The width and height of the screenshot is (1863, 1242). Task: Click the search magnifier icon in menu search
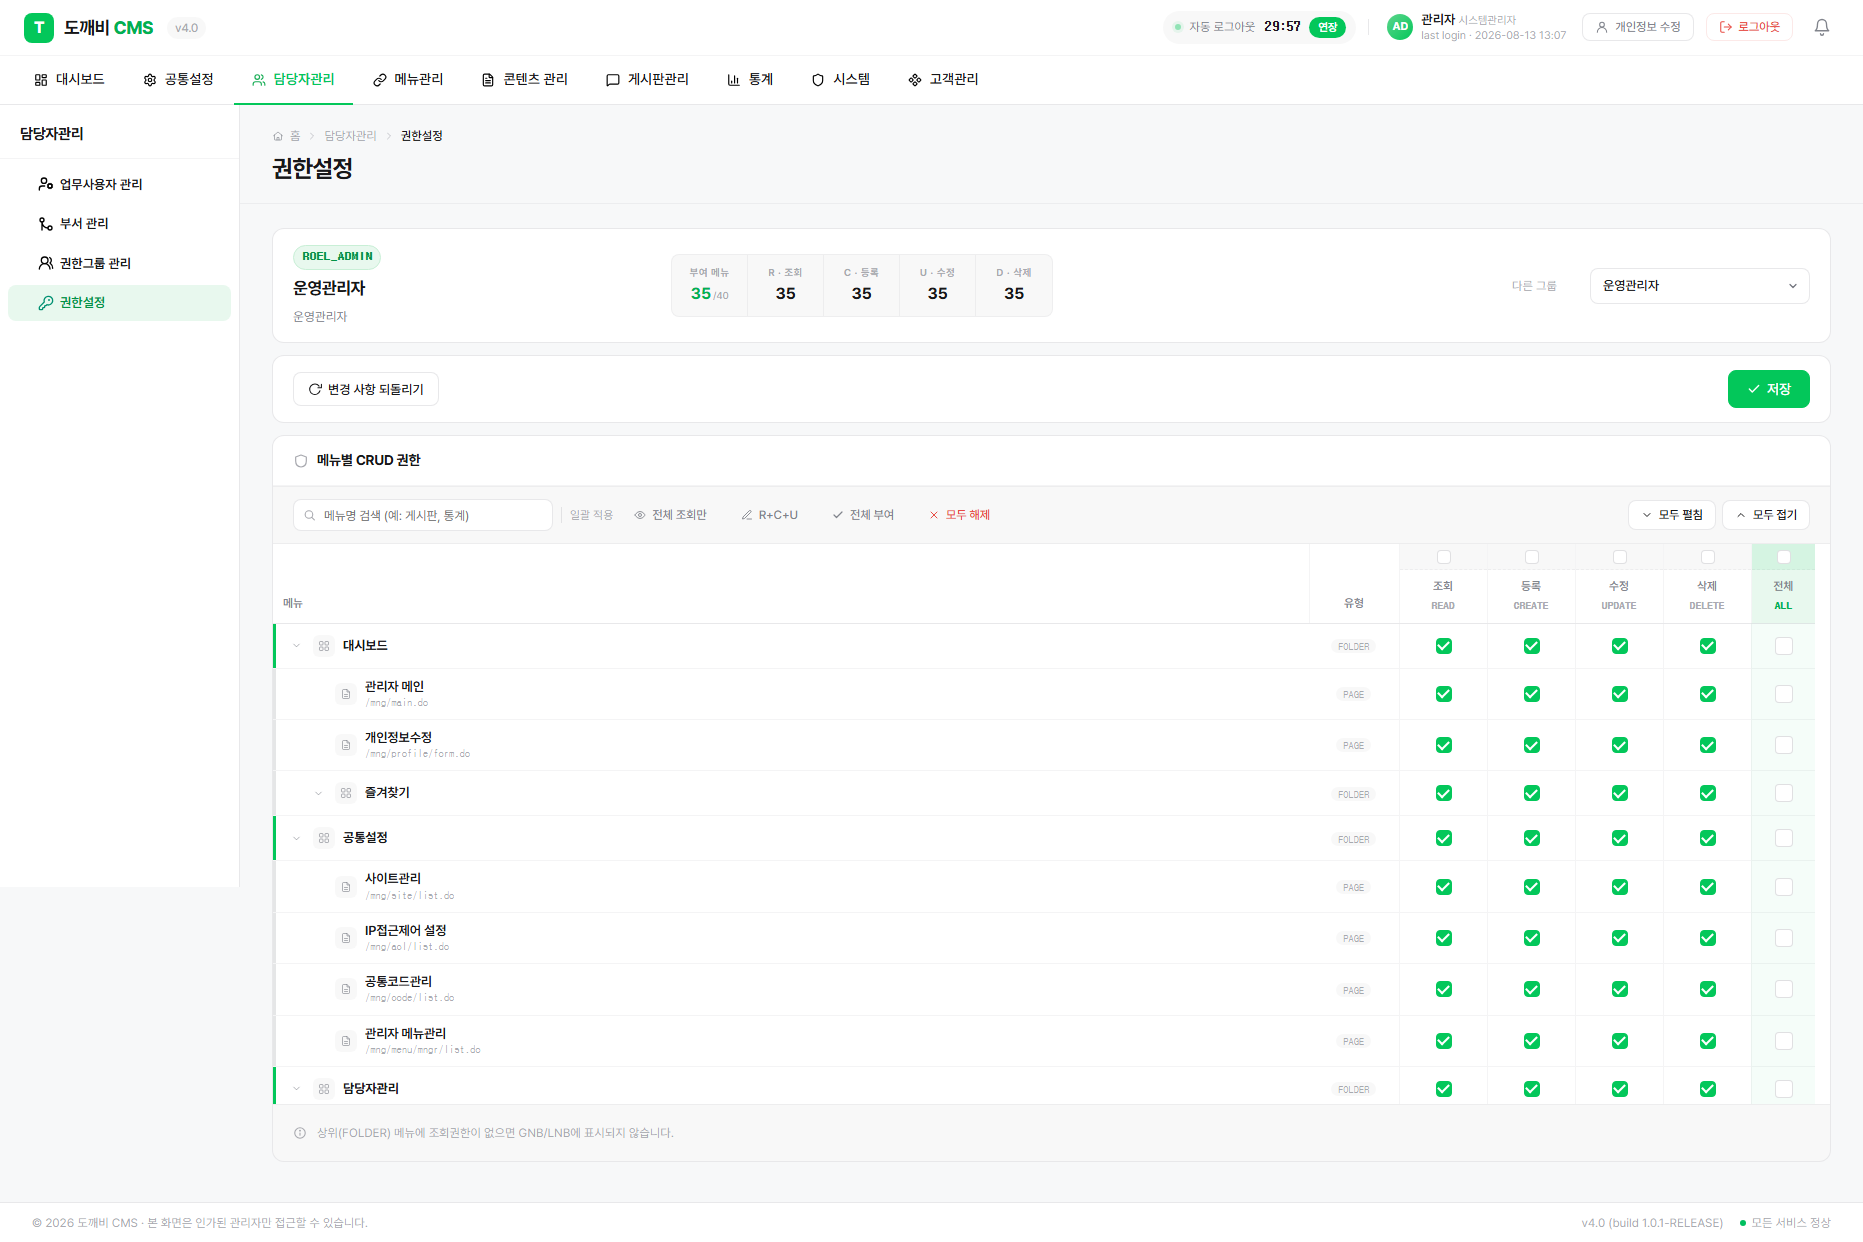(x=310, y=515)
